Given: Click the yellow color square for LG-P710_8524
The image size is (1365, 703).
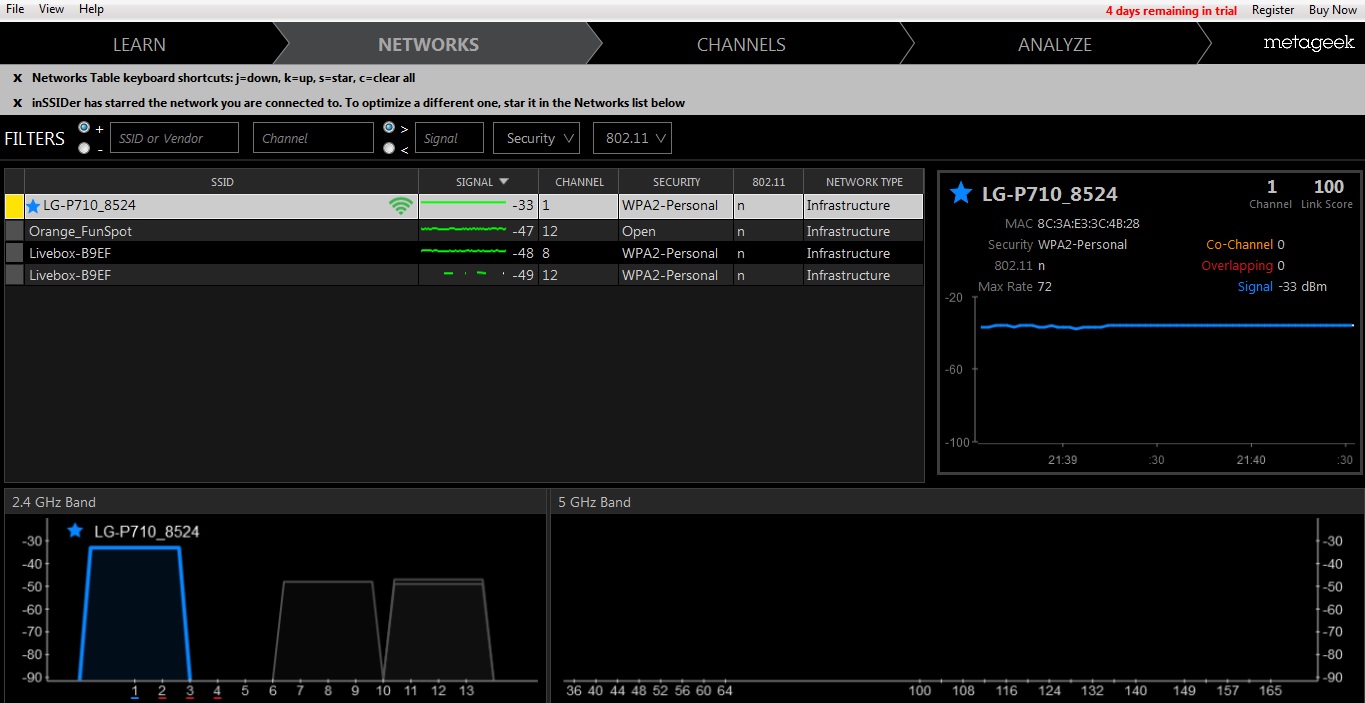Looking at the screenshot, I should click(x=14, y=206).
